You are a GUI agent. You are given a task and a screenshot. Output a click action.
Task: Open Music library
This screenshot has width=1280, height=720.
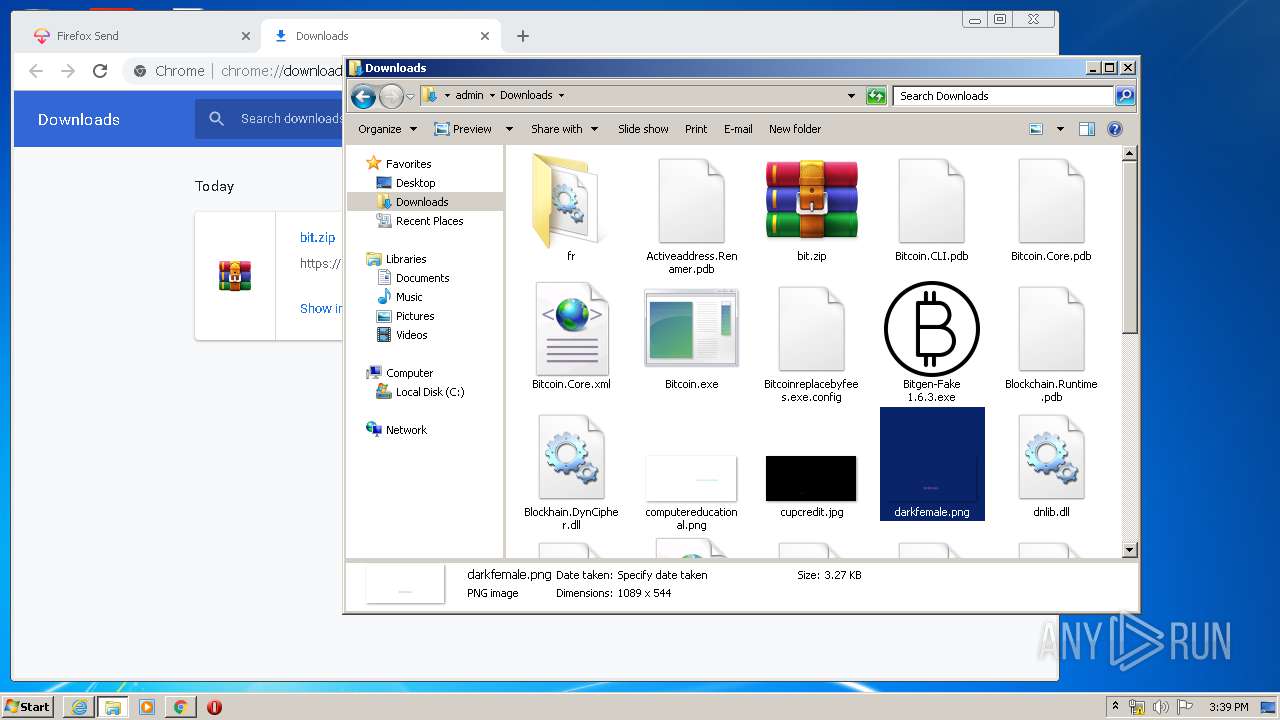click(x=409, y=297)
